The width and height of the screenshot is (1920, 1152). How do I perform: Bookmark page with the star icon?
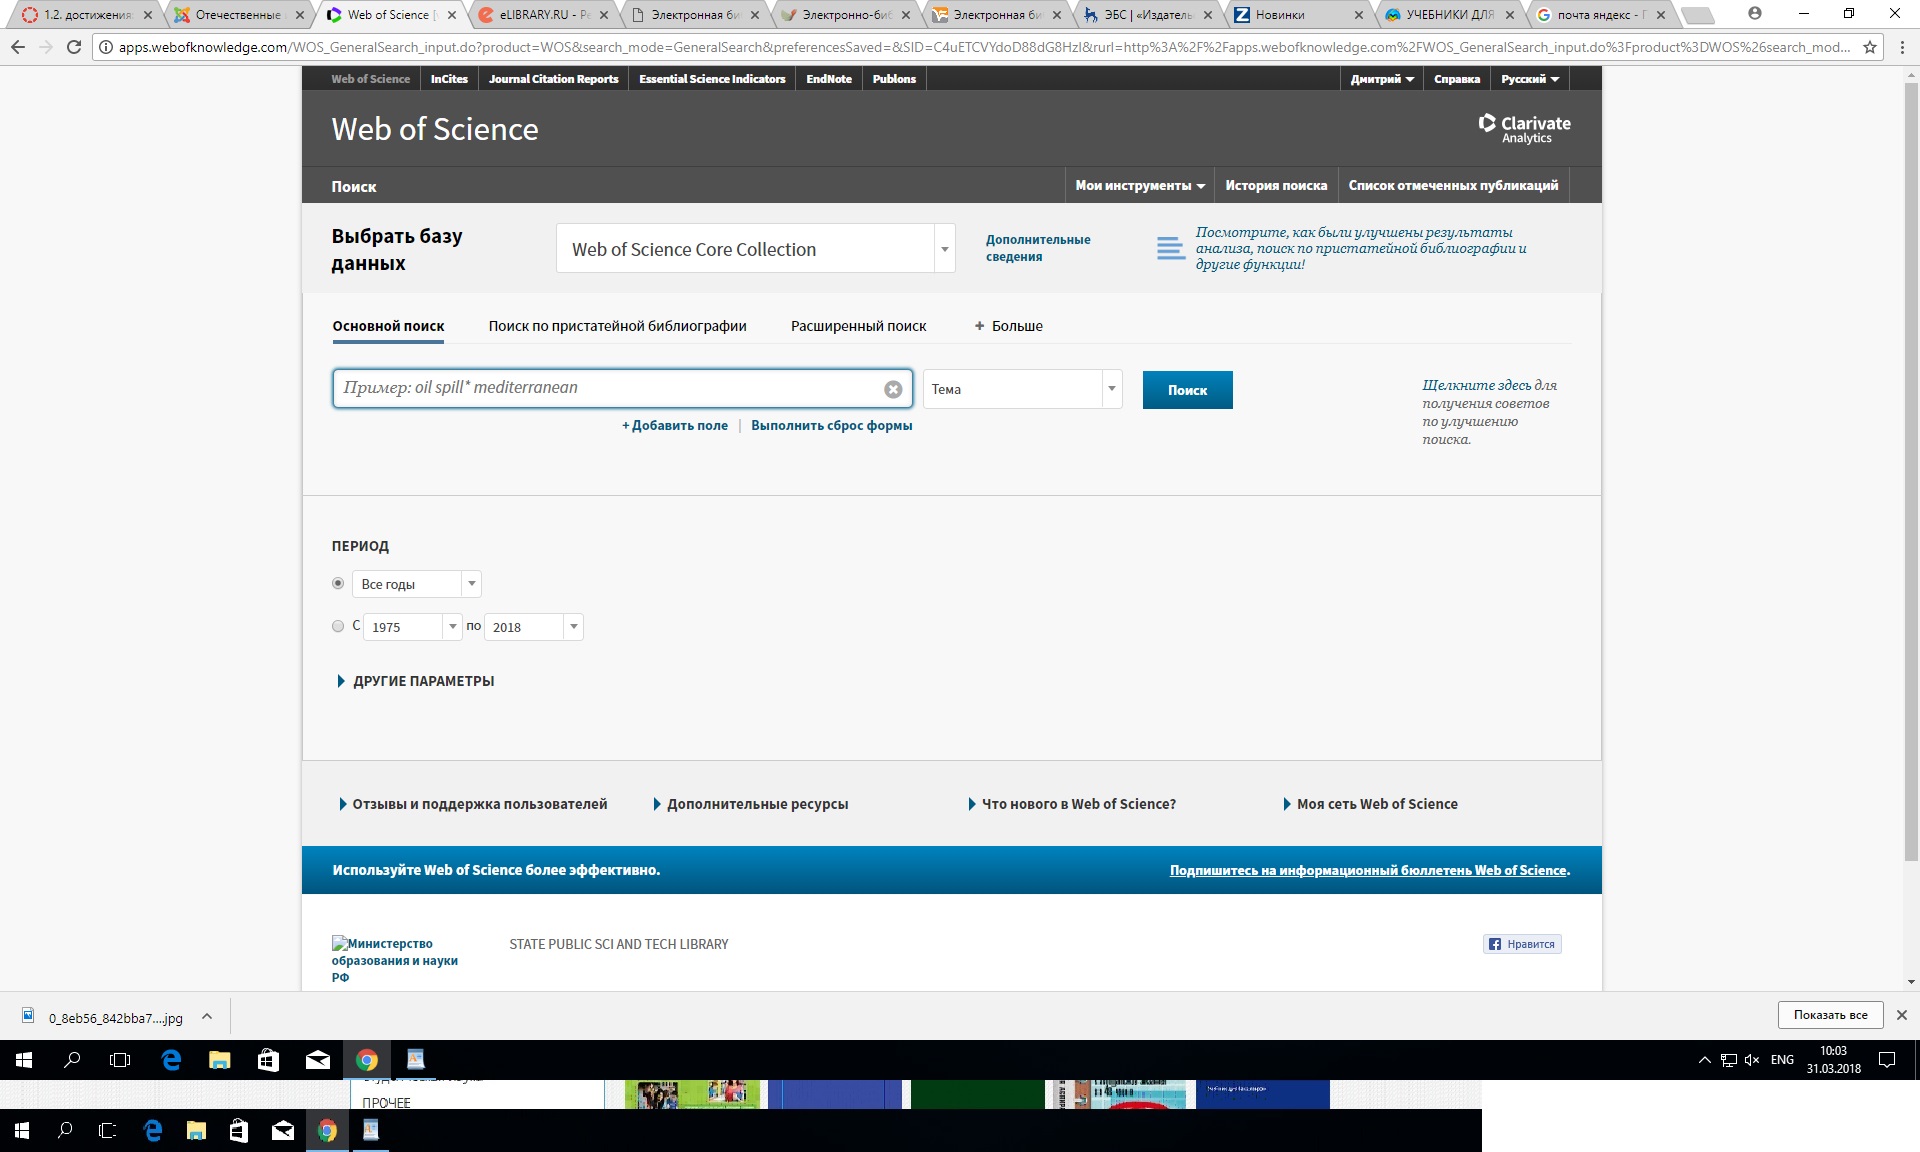(1870, 47)
